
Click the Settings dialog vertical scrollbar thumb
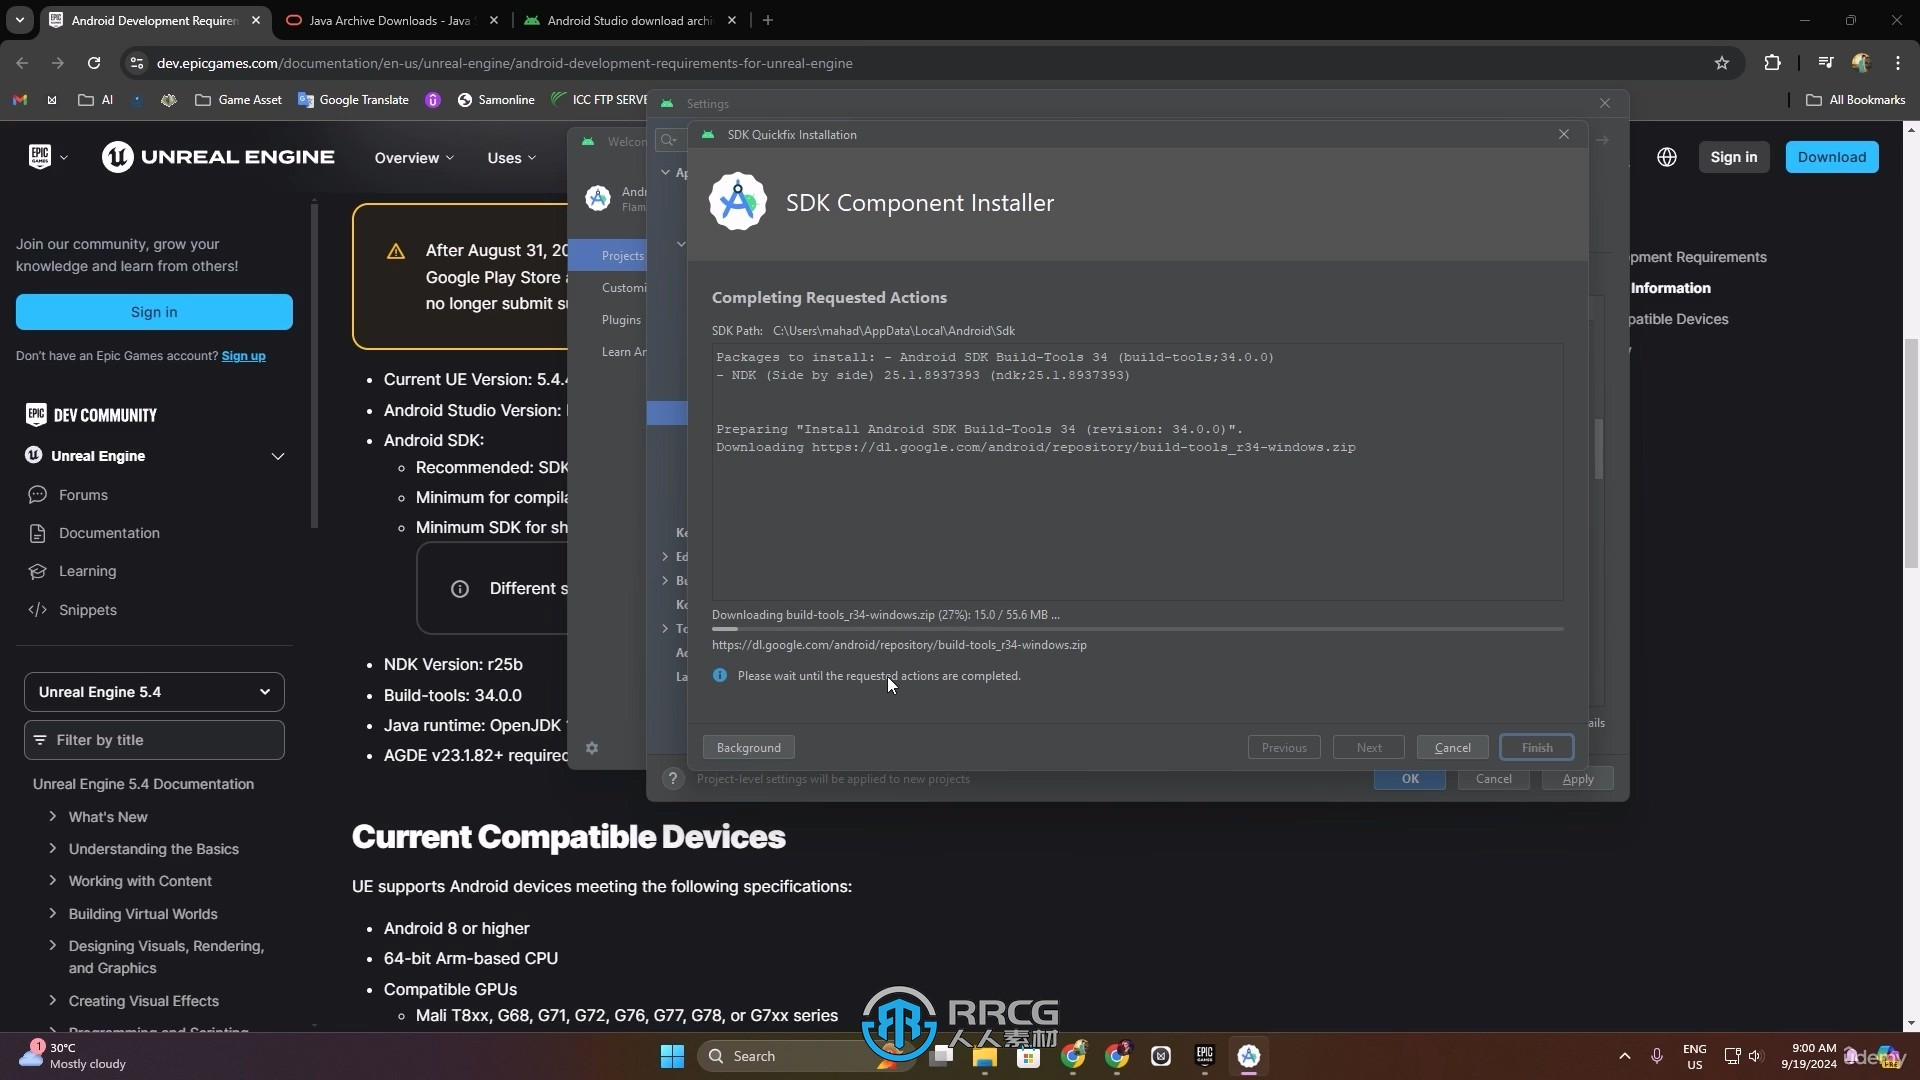tap(1599, 448)
